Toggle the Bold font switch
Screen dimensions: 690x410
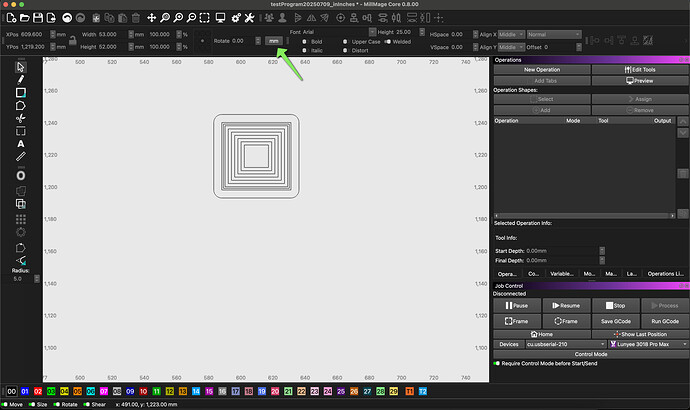coord(304,42)
